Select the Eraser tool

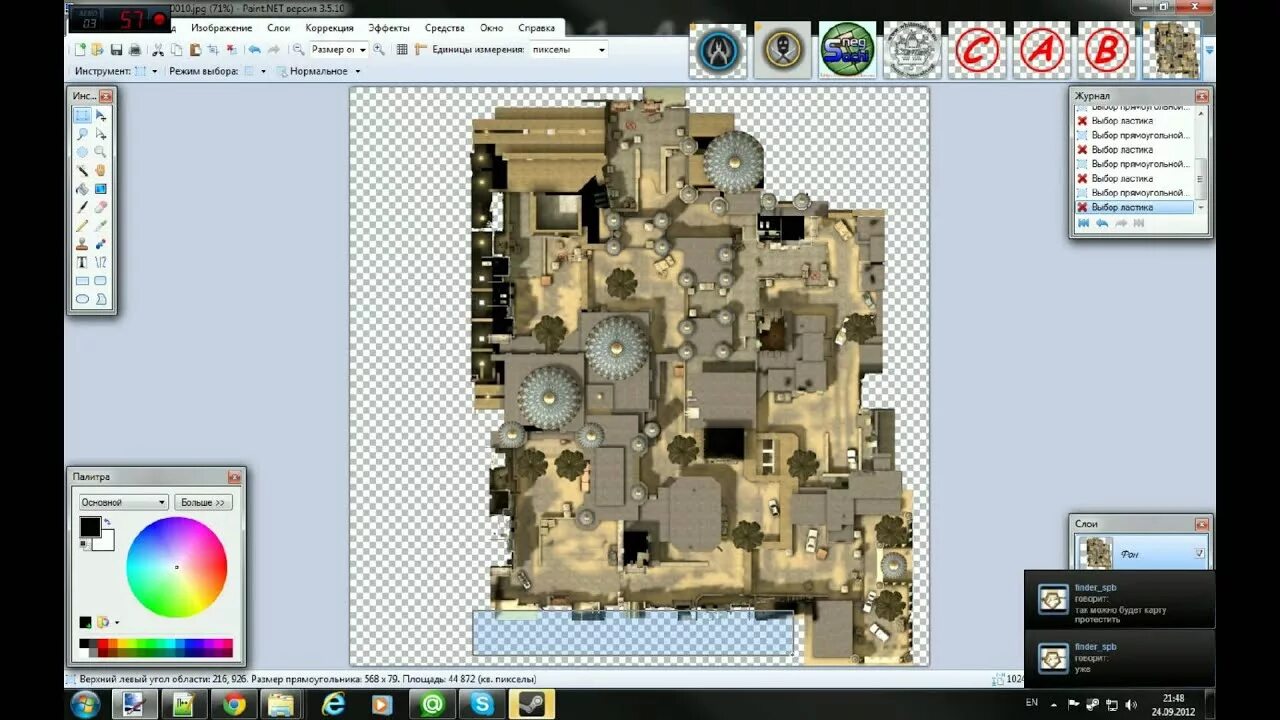click(x=101, y=207)
